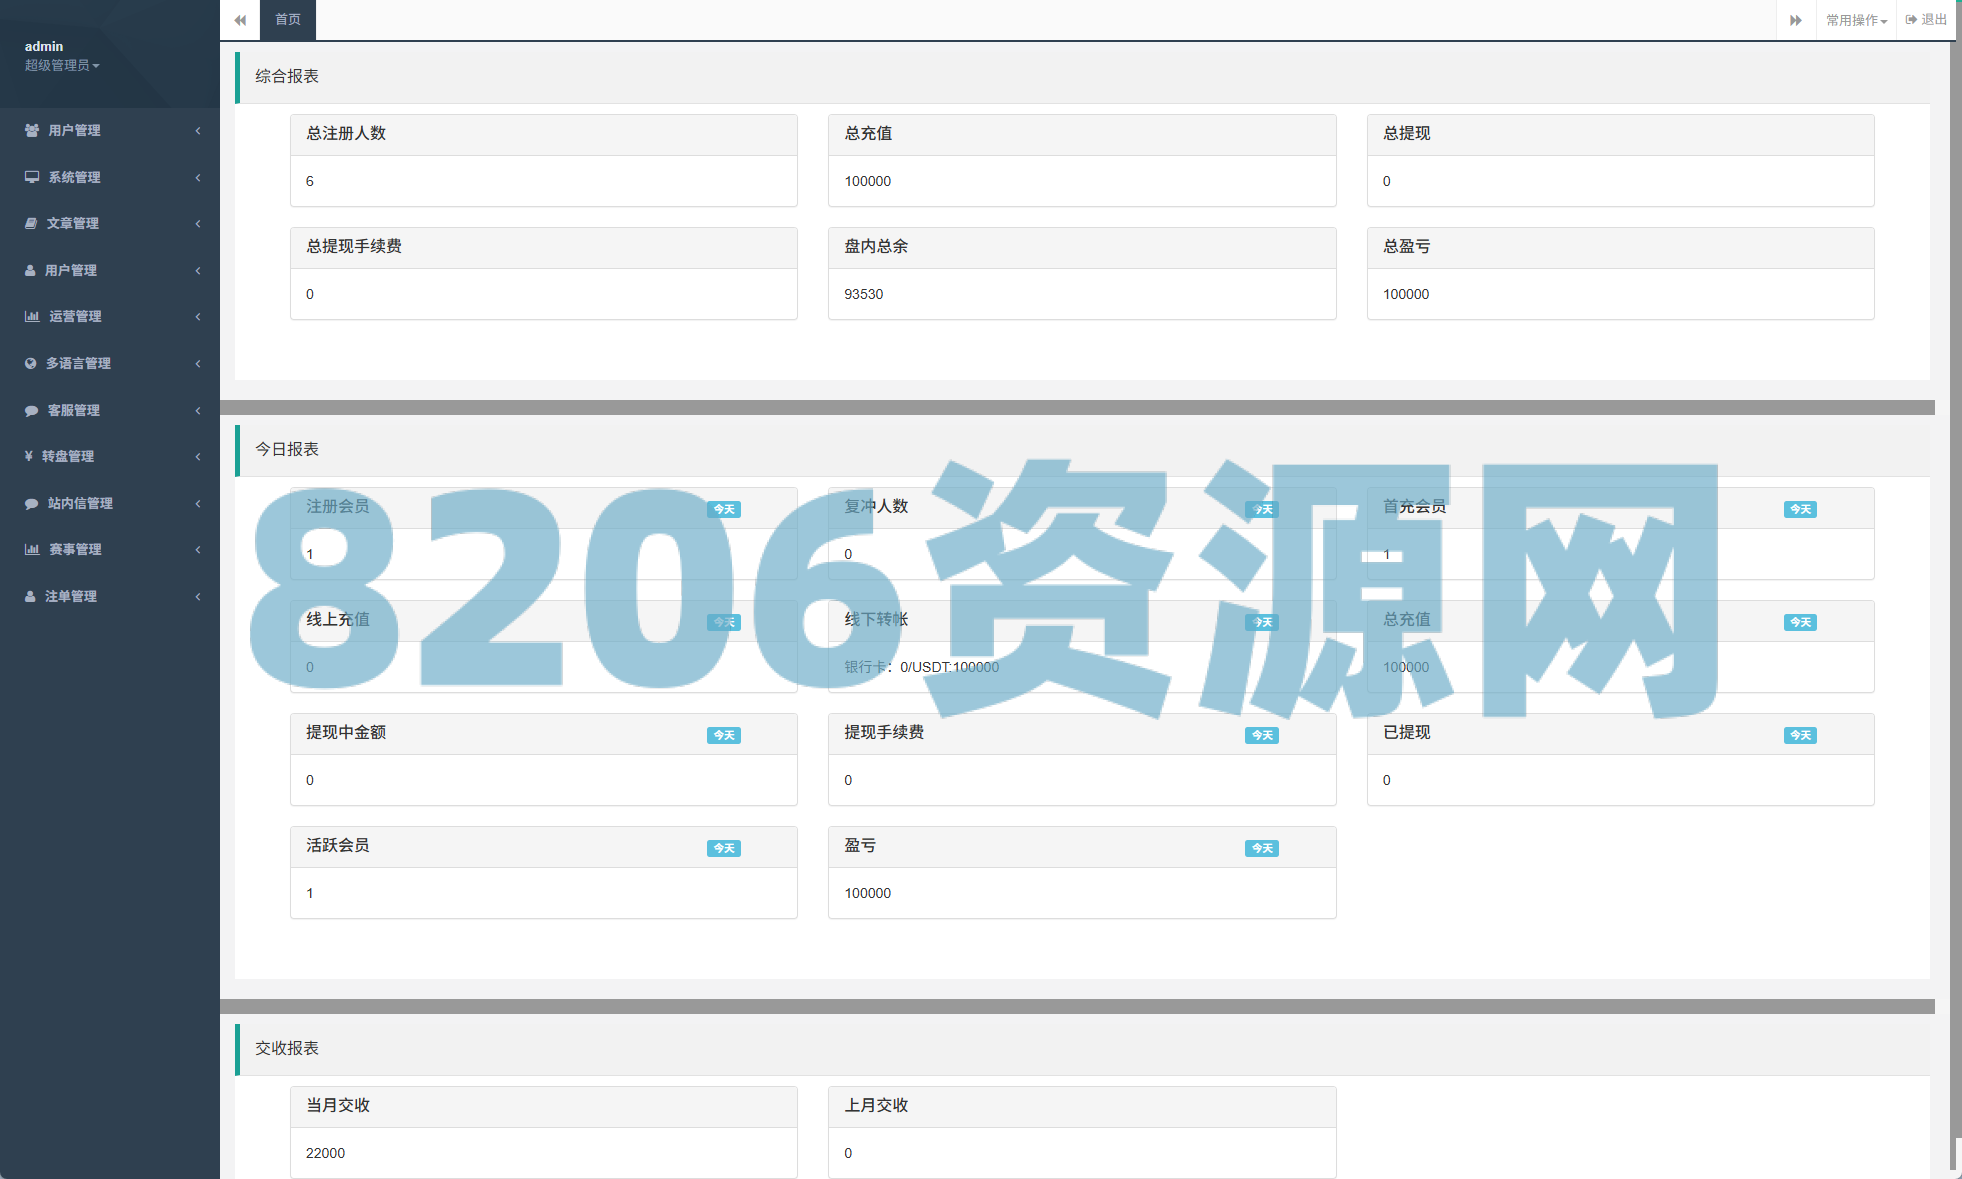Expand the 文章管理 chevron
The image size is (1962, 1179).
pos(198,223)
